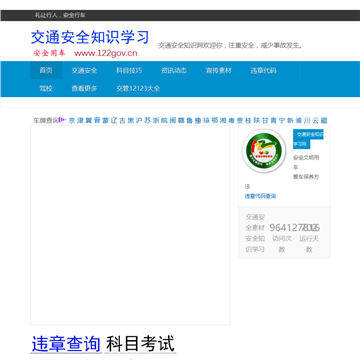This screenshot has width=360, height=360.
Task: Select plate prefix 湘
Action: 223,120
